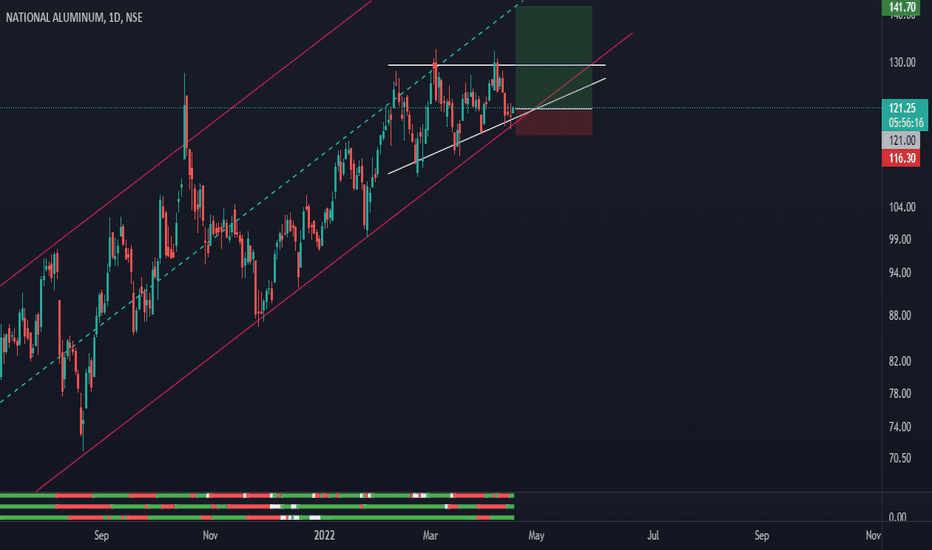932x550 pixels.
Task: Click the Nov label at the axis end
Action: [873, 535]
